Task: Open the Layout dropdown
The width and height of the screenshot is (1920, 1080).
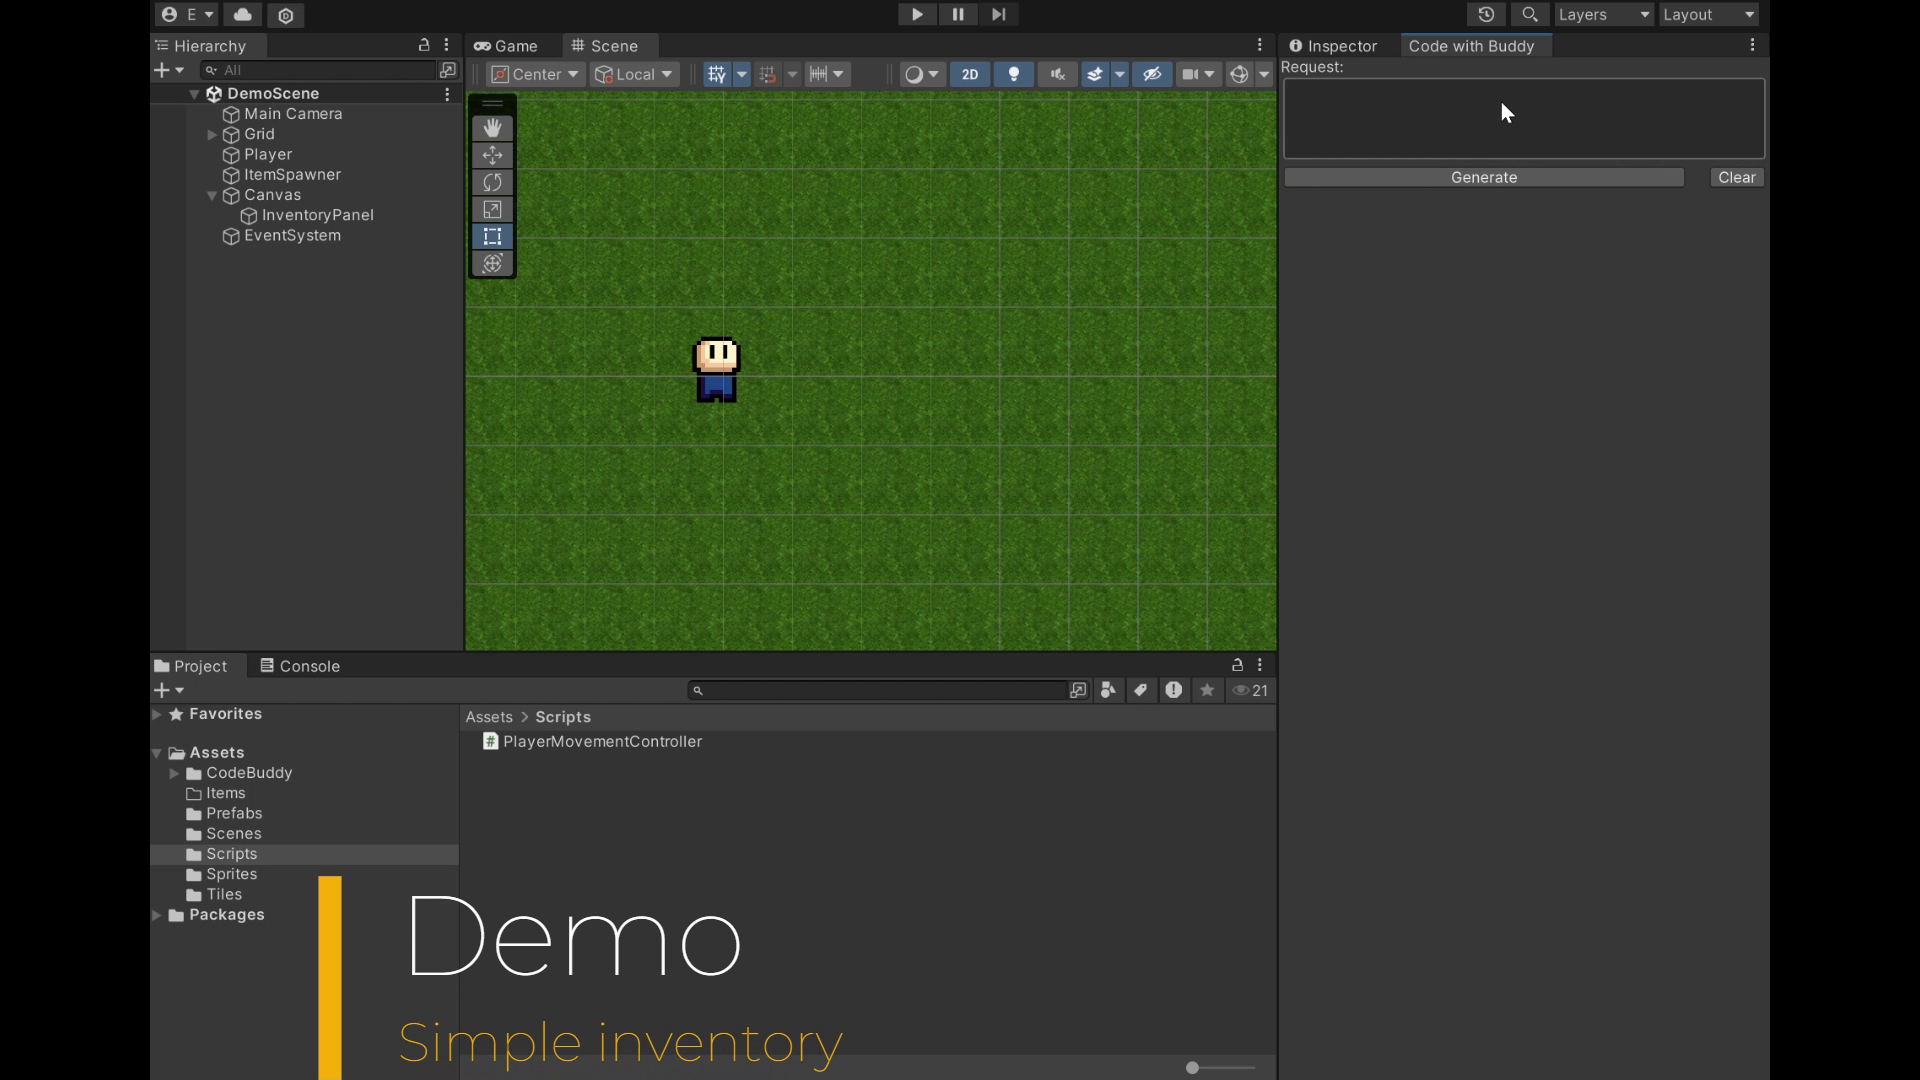Action: pyautogui.click(x=1708, y=15)
